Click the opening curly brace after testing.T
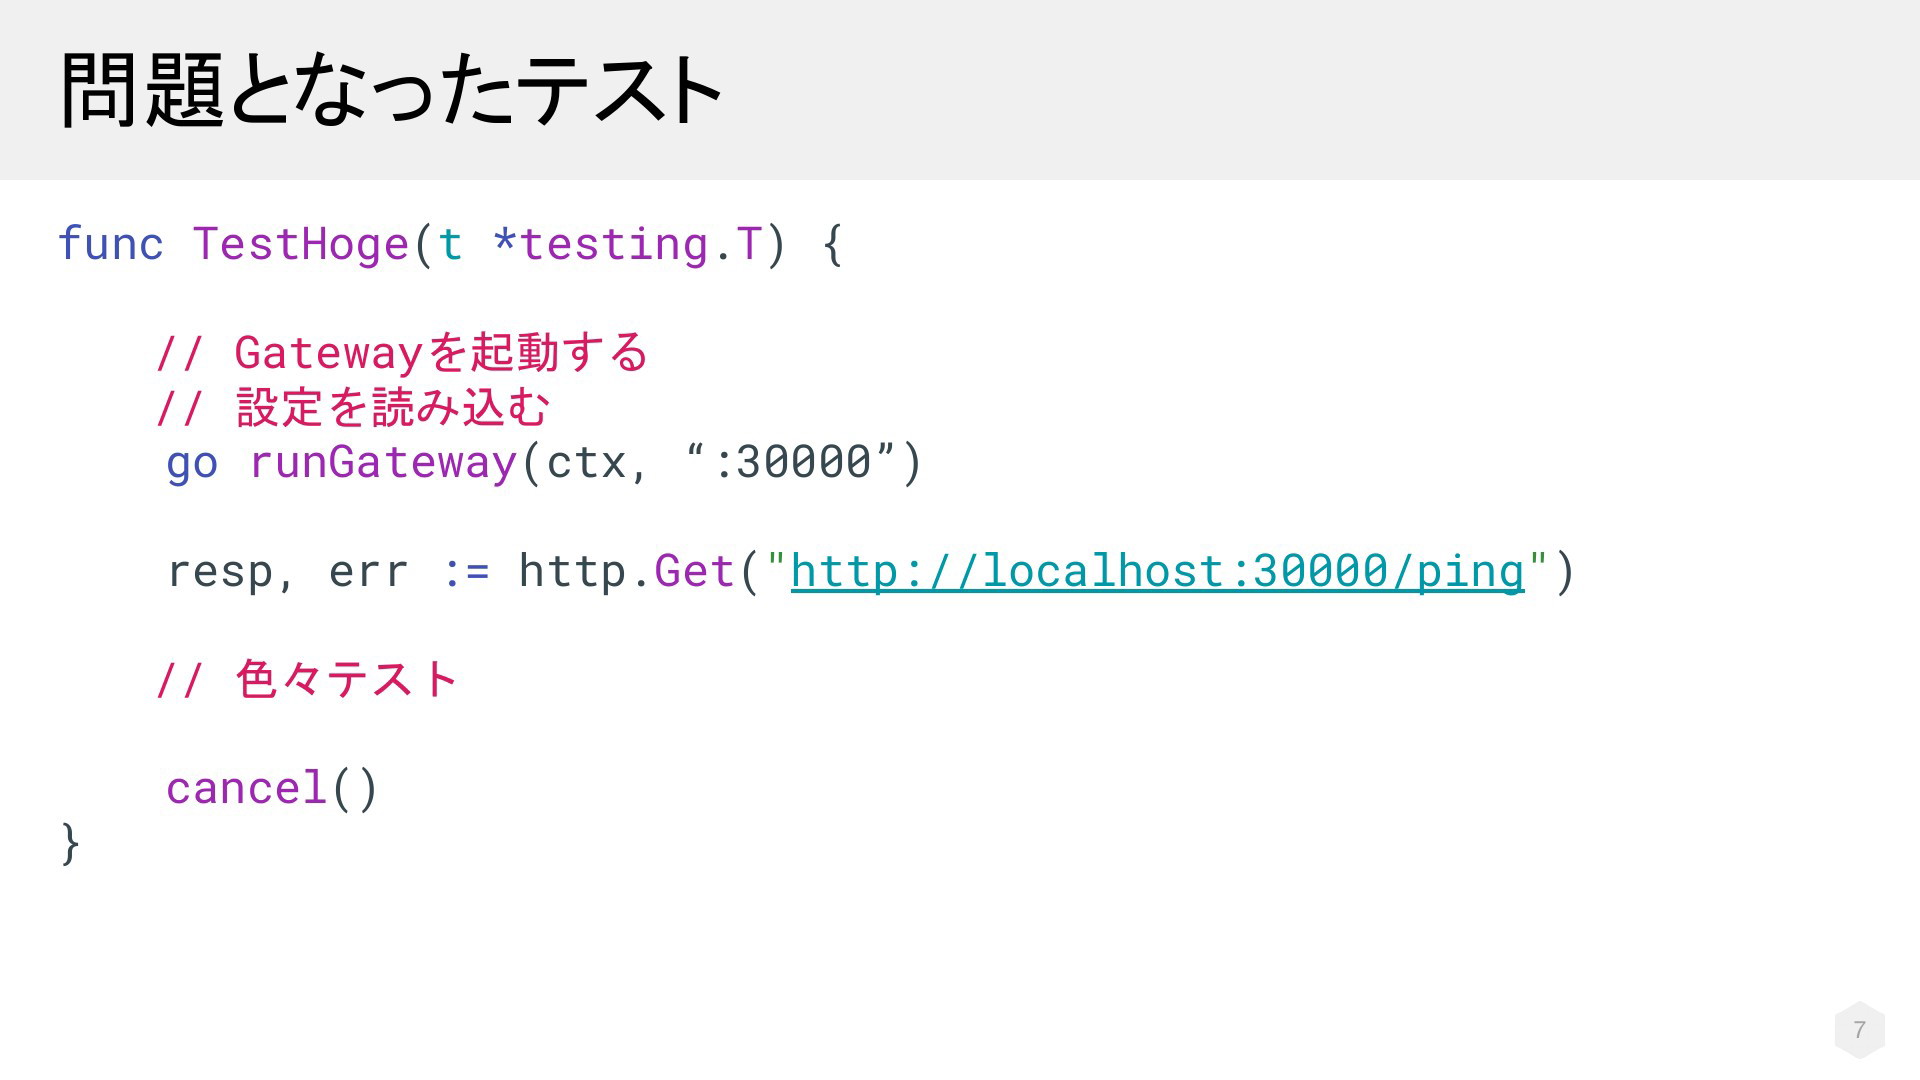The image size is (1920, 1080). pos(832,244)
